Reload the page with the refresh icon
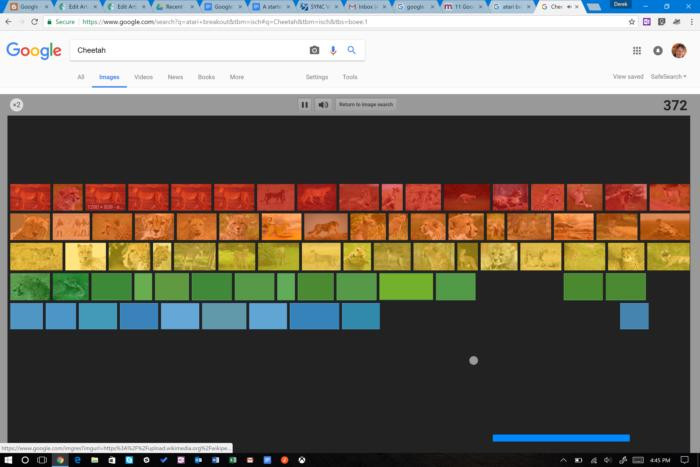700x467 pixels. 35,21
